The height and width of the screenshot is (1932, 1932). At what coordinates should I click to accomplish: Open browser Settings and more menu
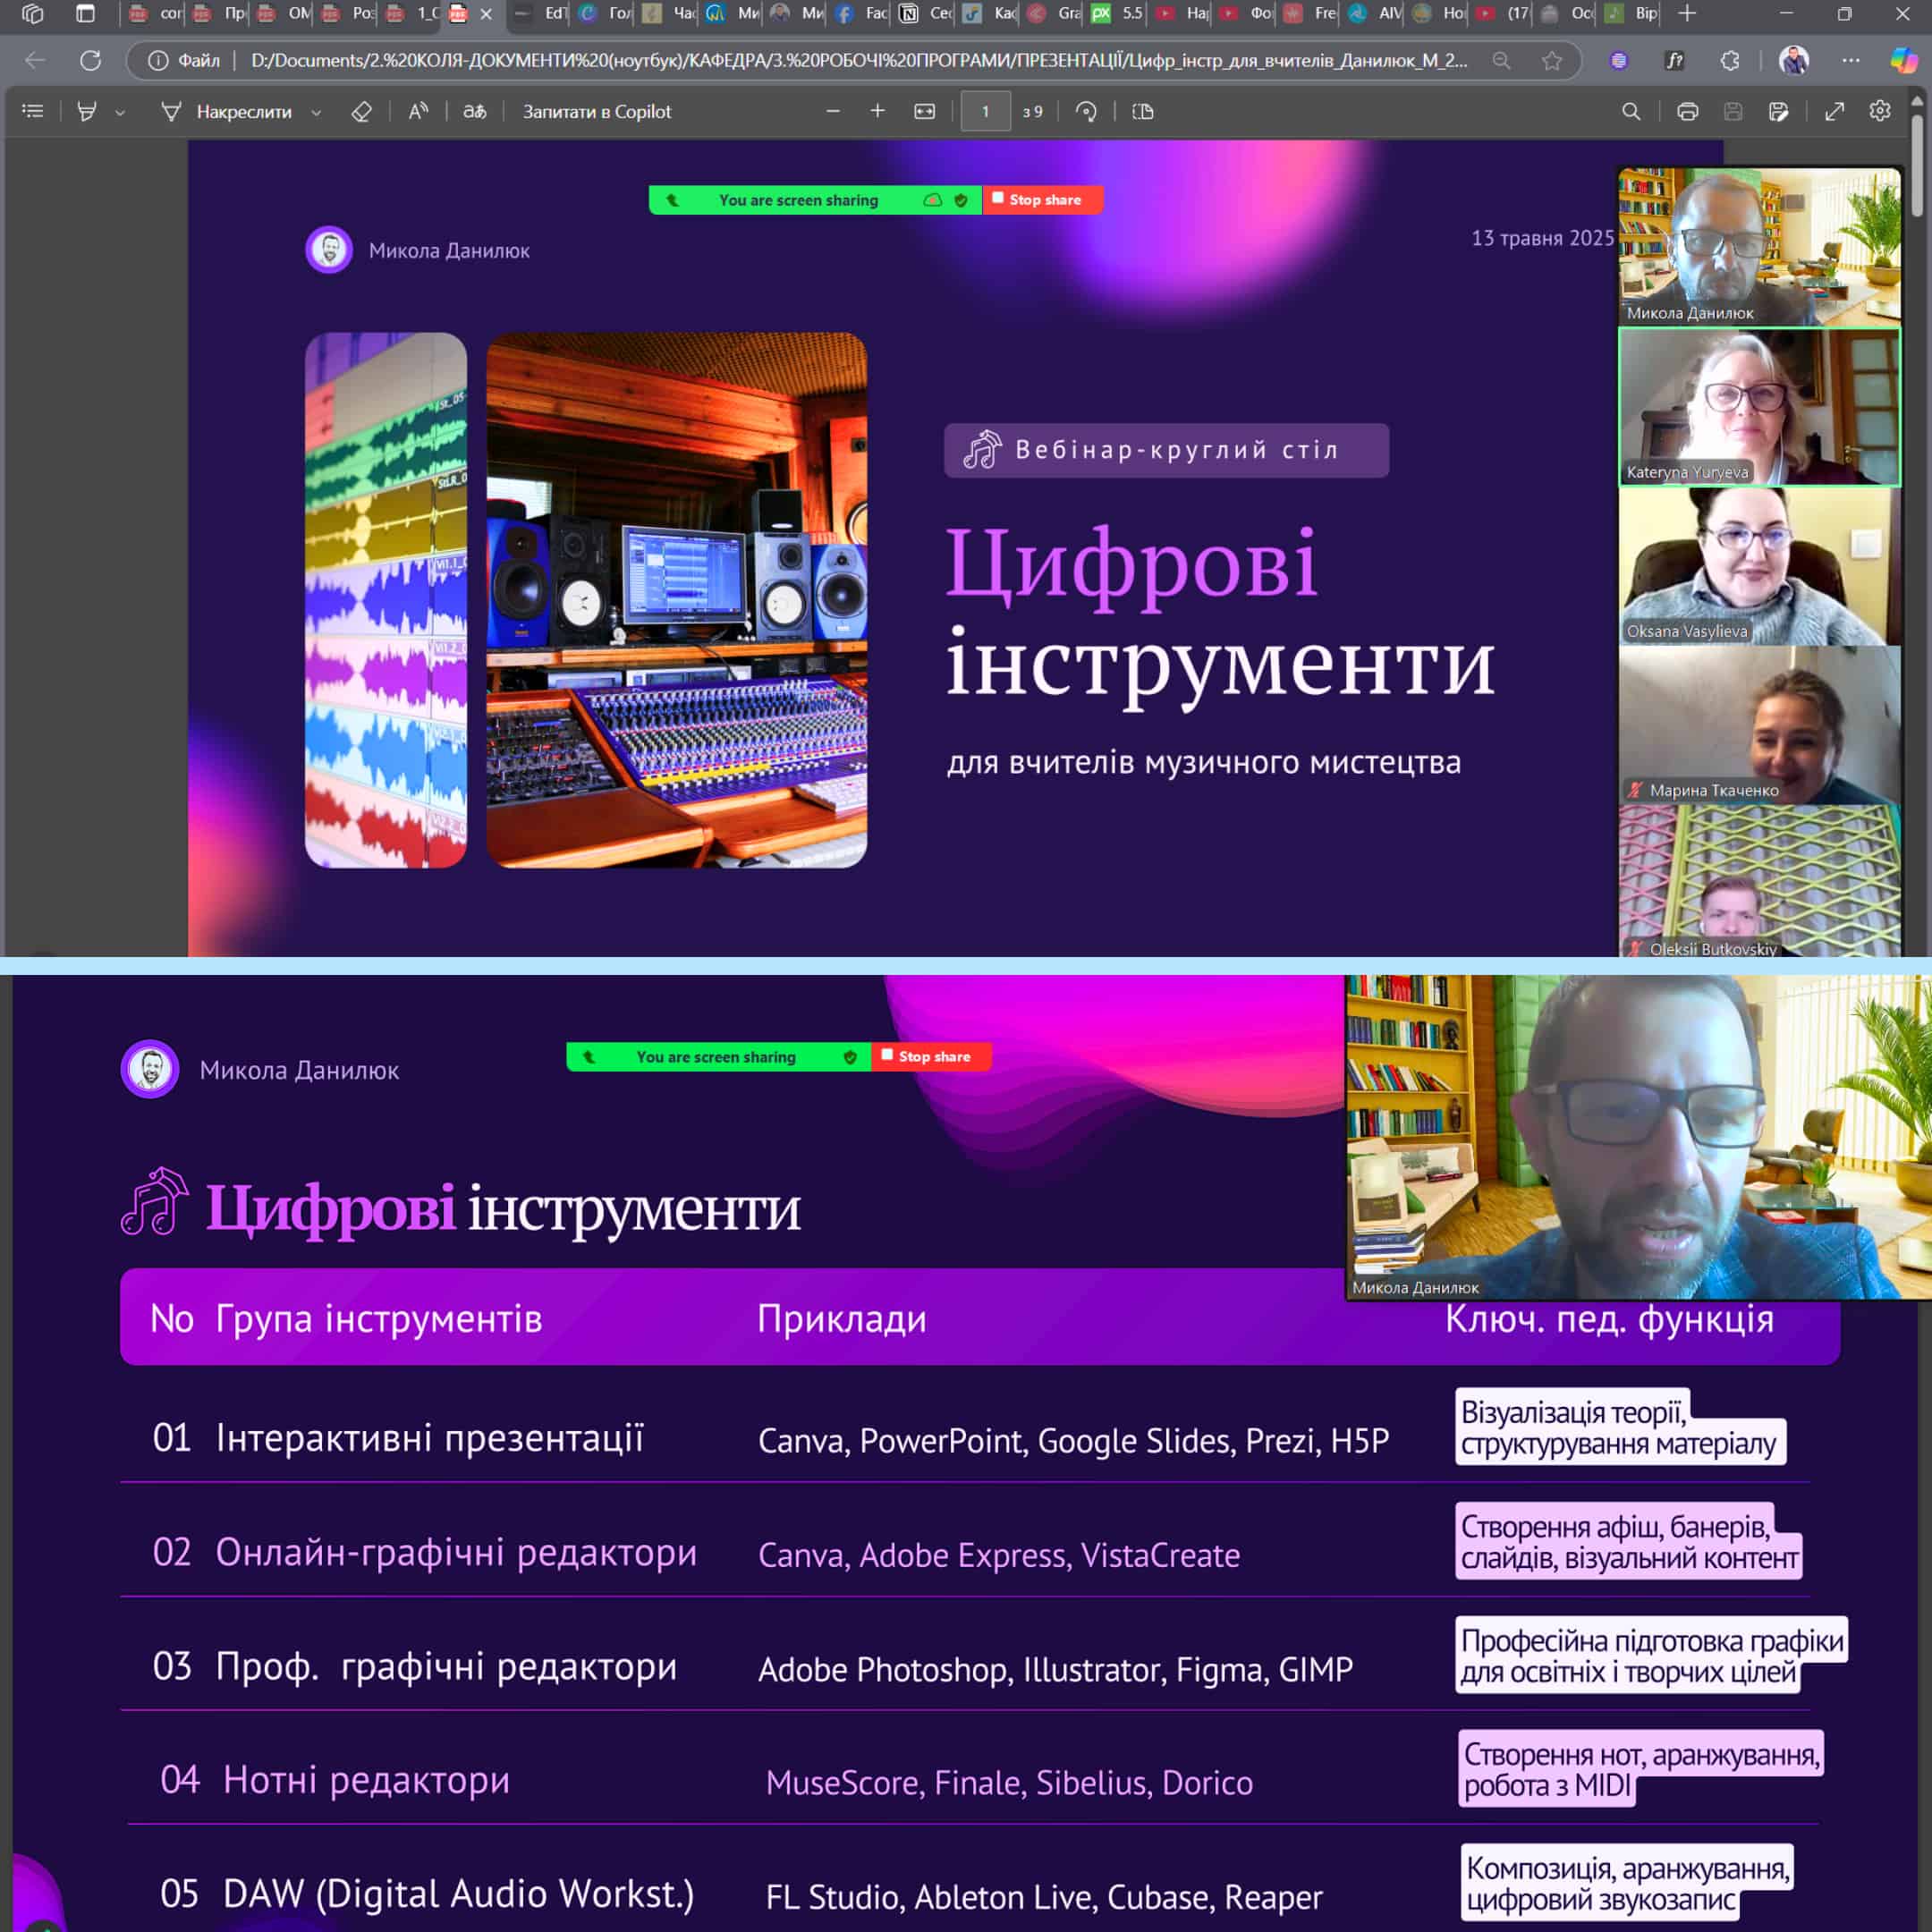pos(1851,60)
